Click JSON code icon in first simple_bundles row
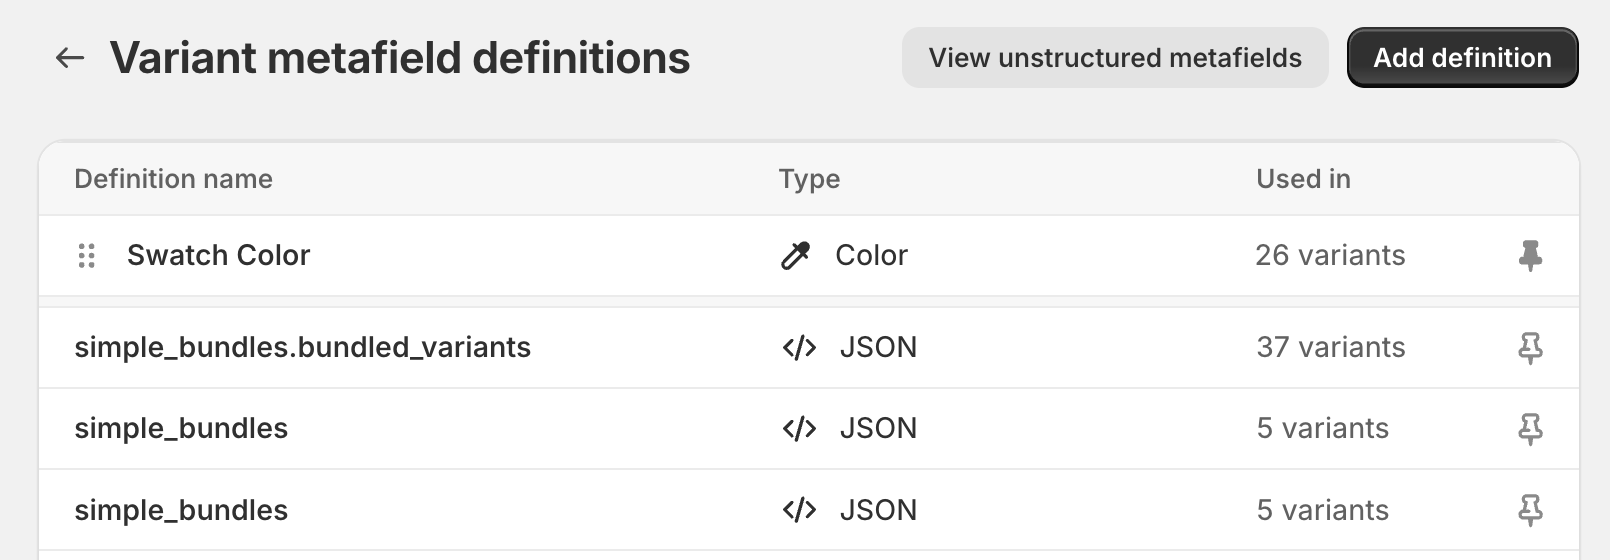Image resolution: width=1610 pixels, height=560 pixels. pyautogui.click(x=799, y=429)
